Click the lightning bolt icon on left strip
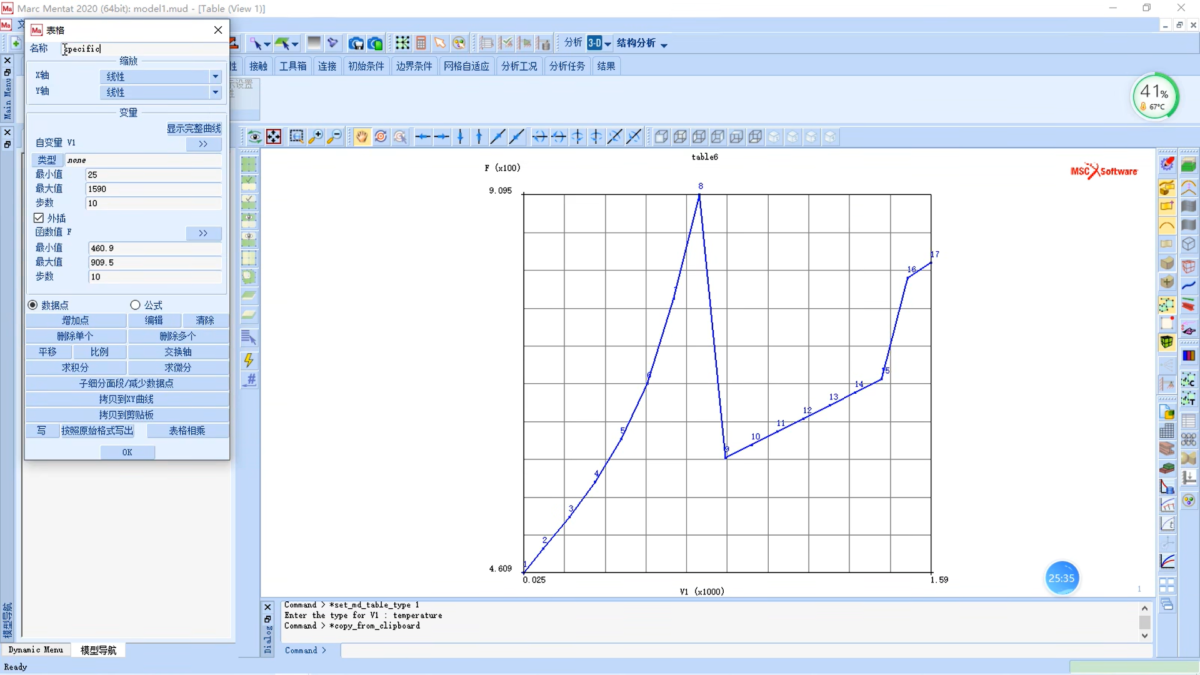Viewport: 1200px width, 675px height. tap(249, 360)
